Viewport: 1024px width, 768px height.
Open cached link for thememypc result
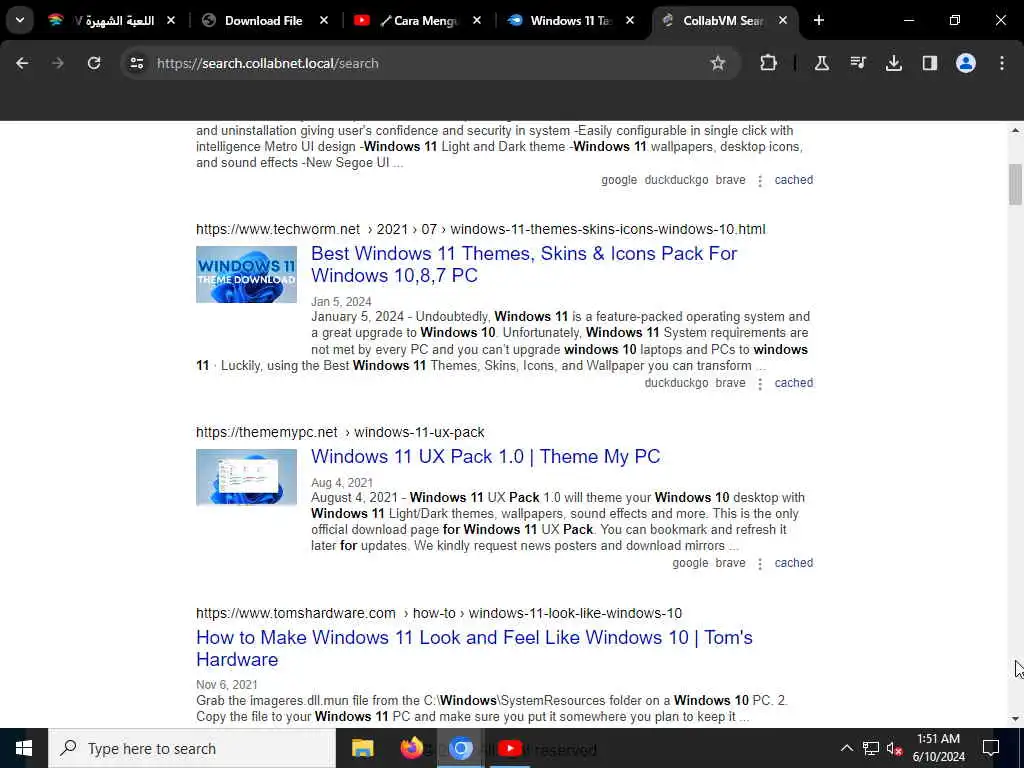(x=793, y=563)
